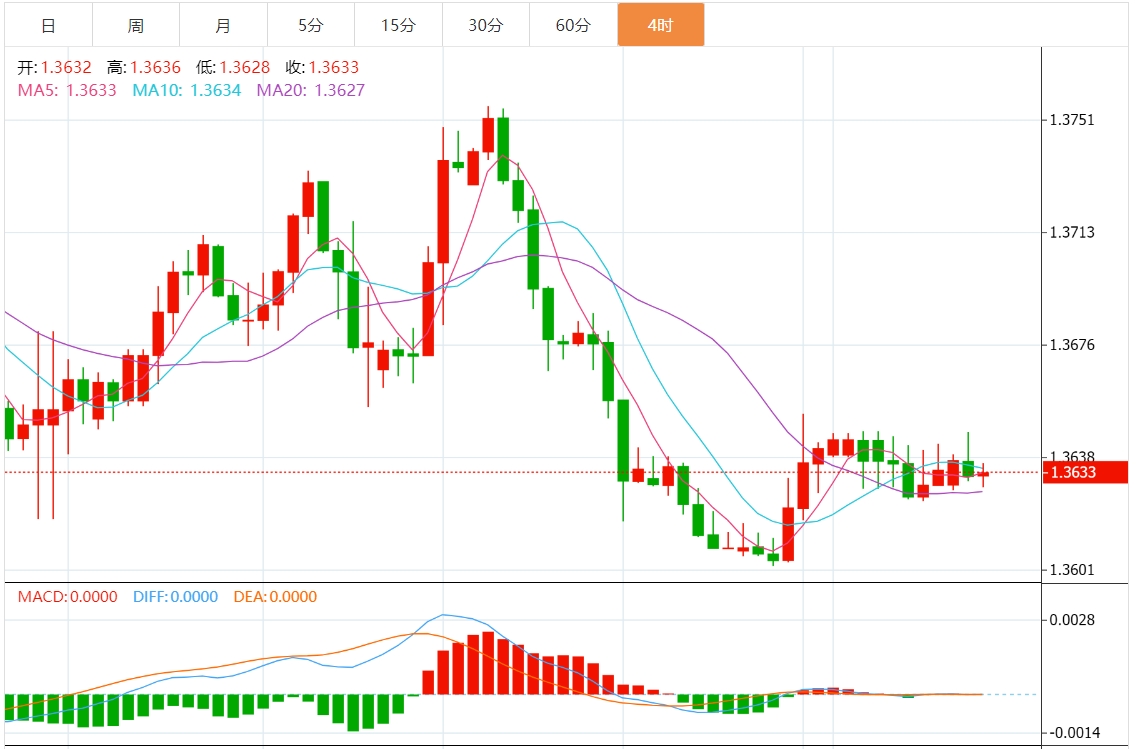Click the tallest green candle at the chart peak

point(503,147)
